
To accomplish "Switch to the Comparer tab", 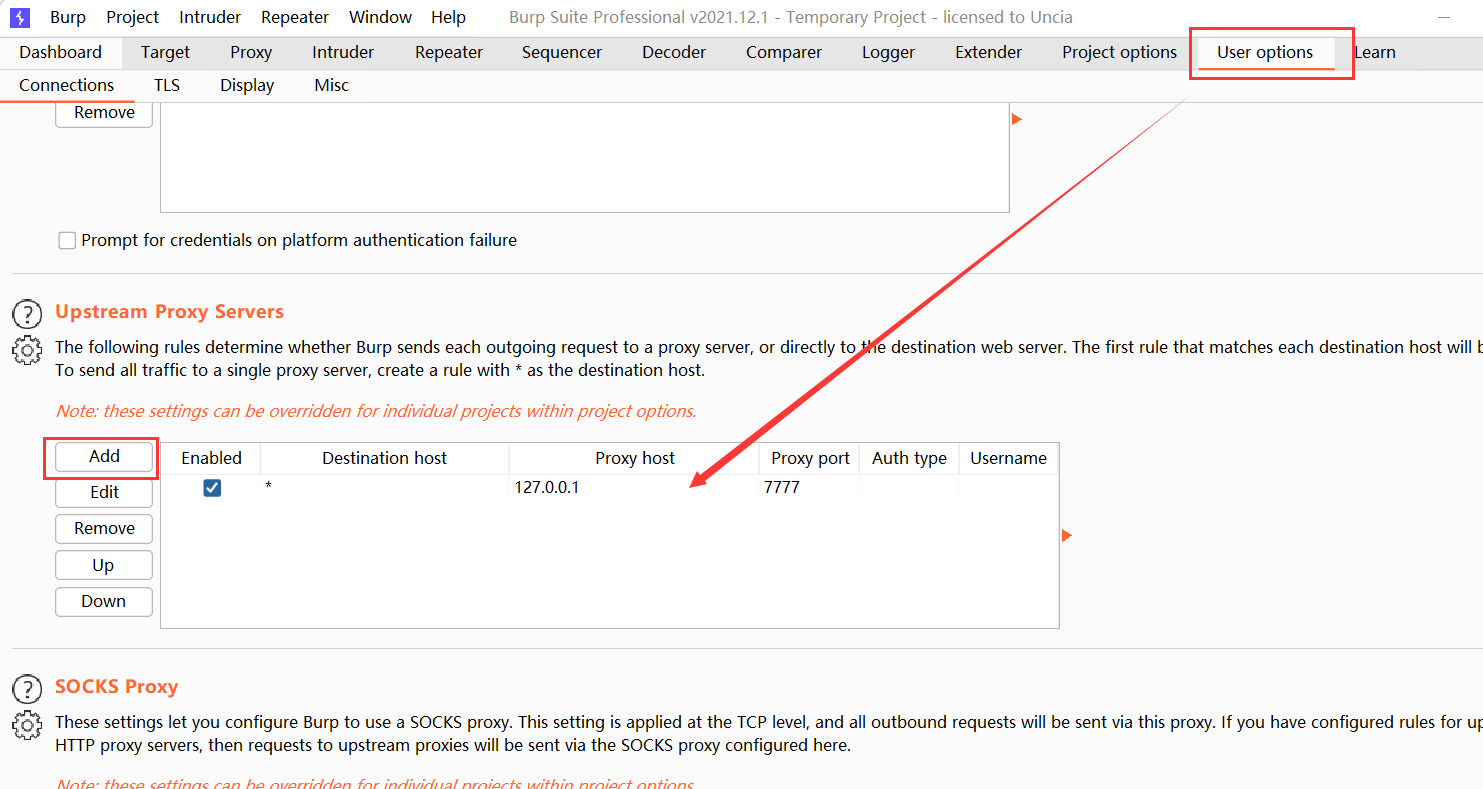I will [784, 52].
